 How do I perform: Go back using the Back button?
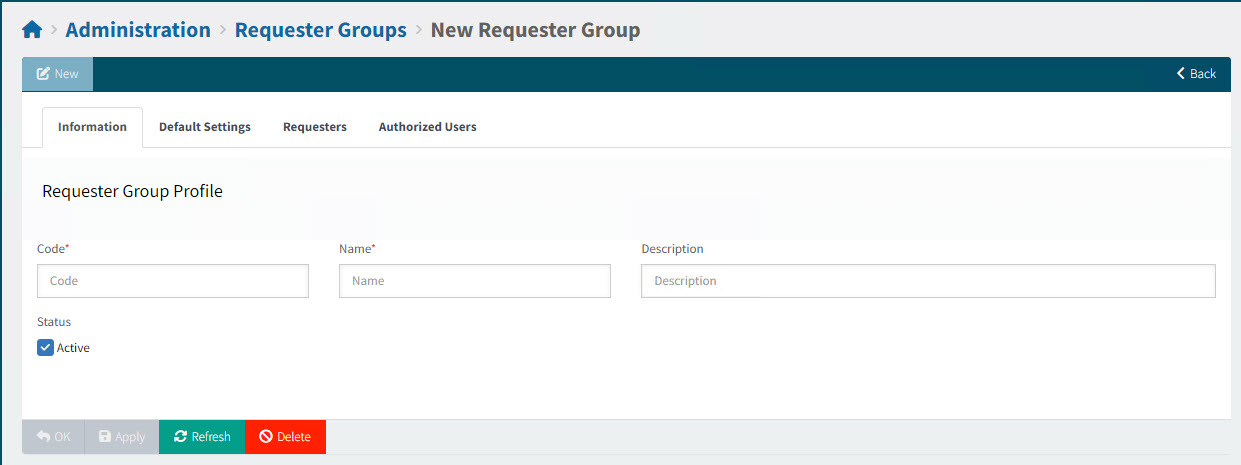coord(1196,74)
